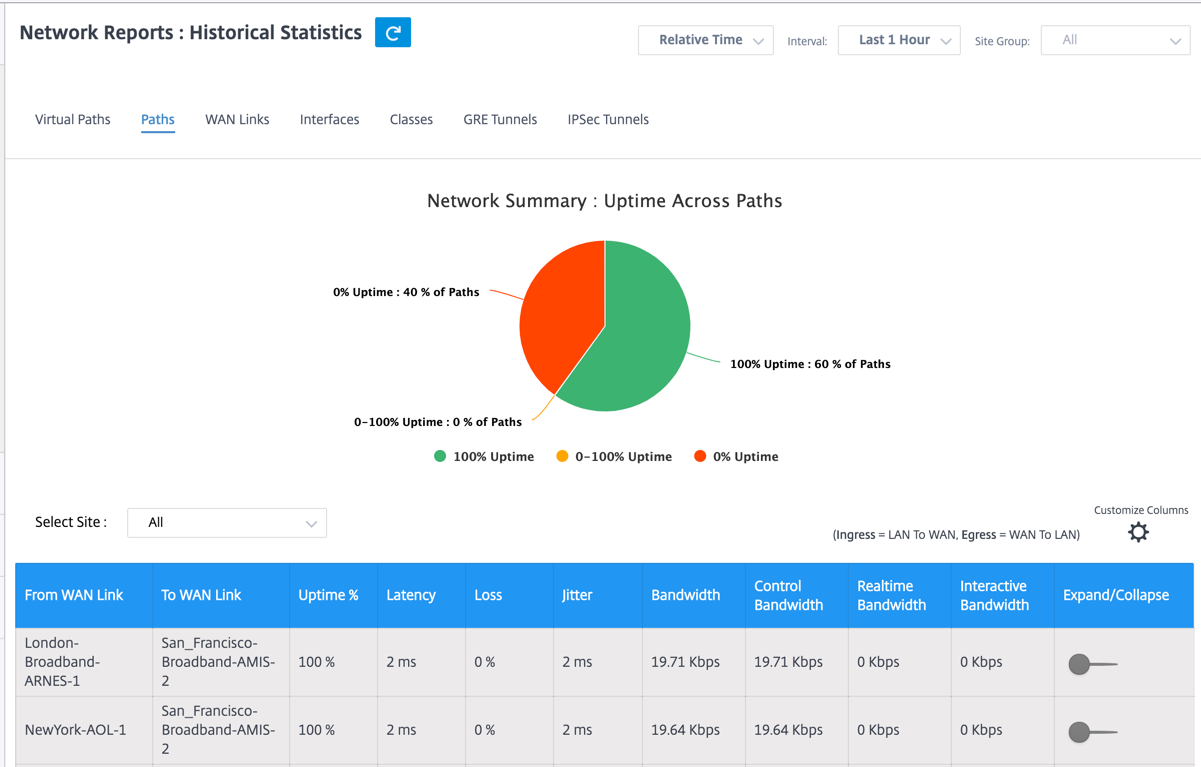
Task: Click the blue refresh icon button
Action: (x=393, y=33)
